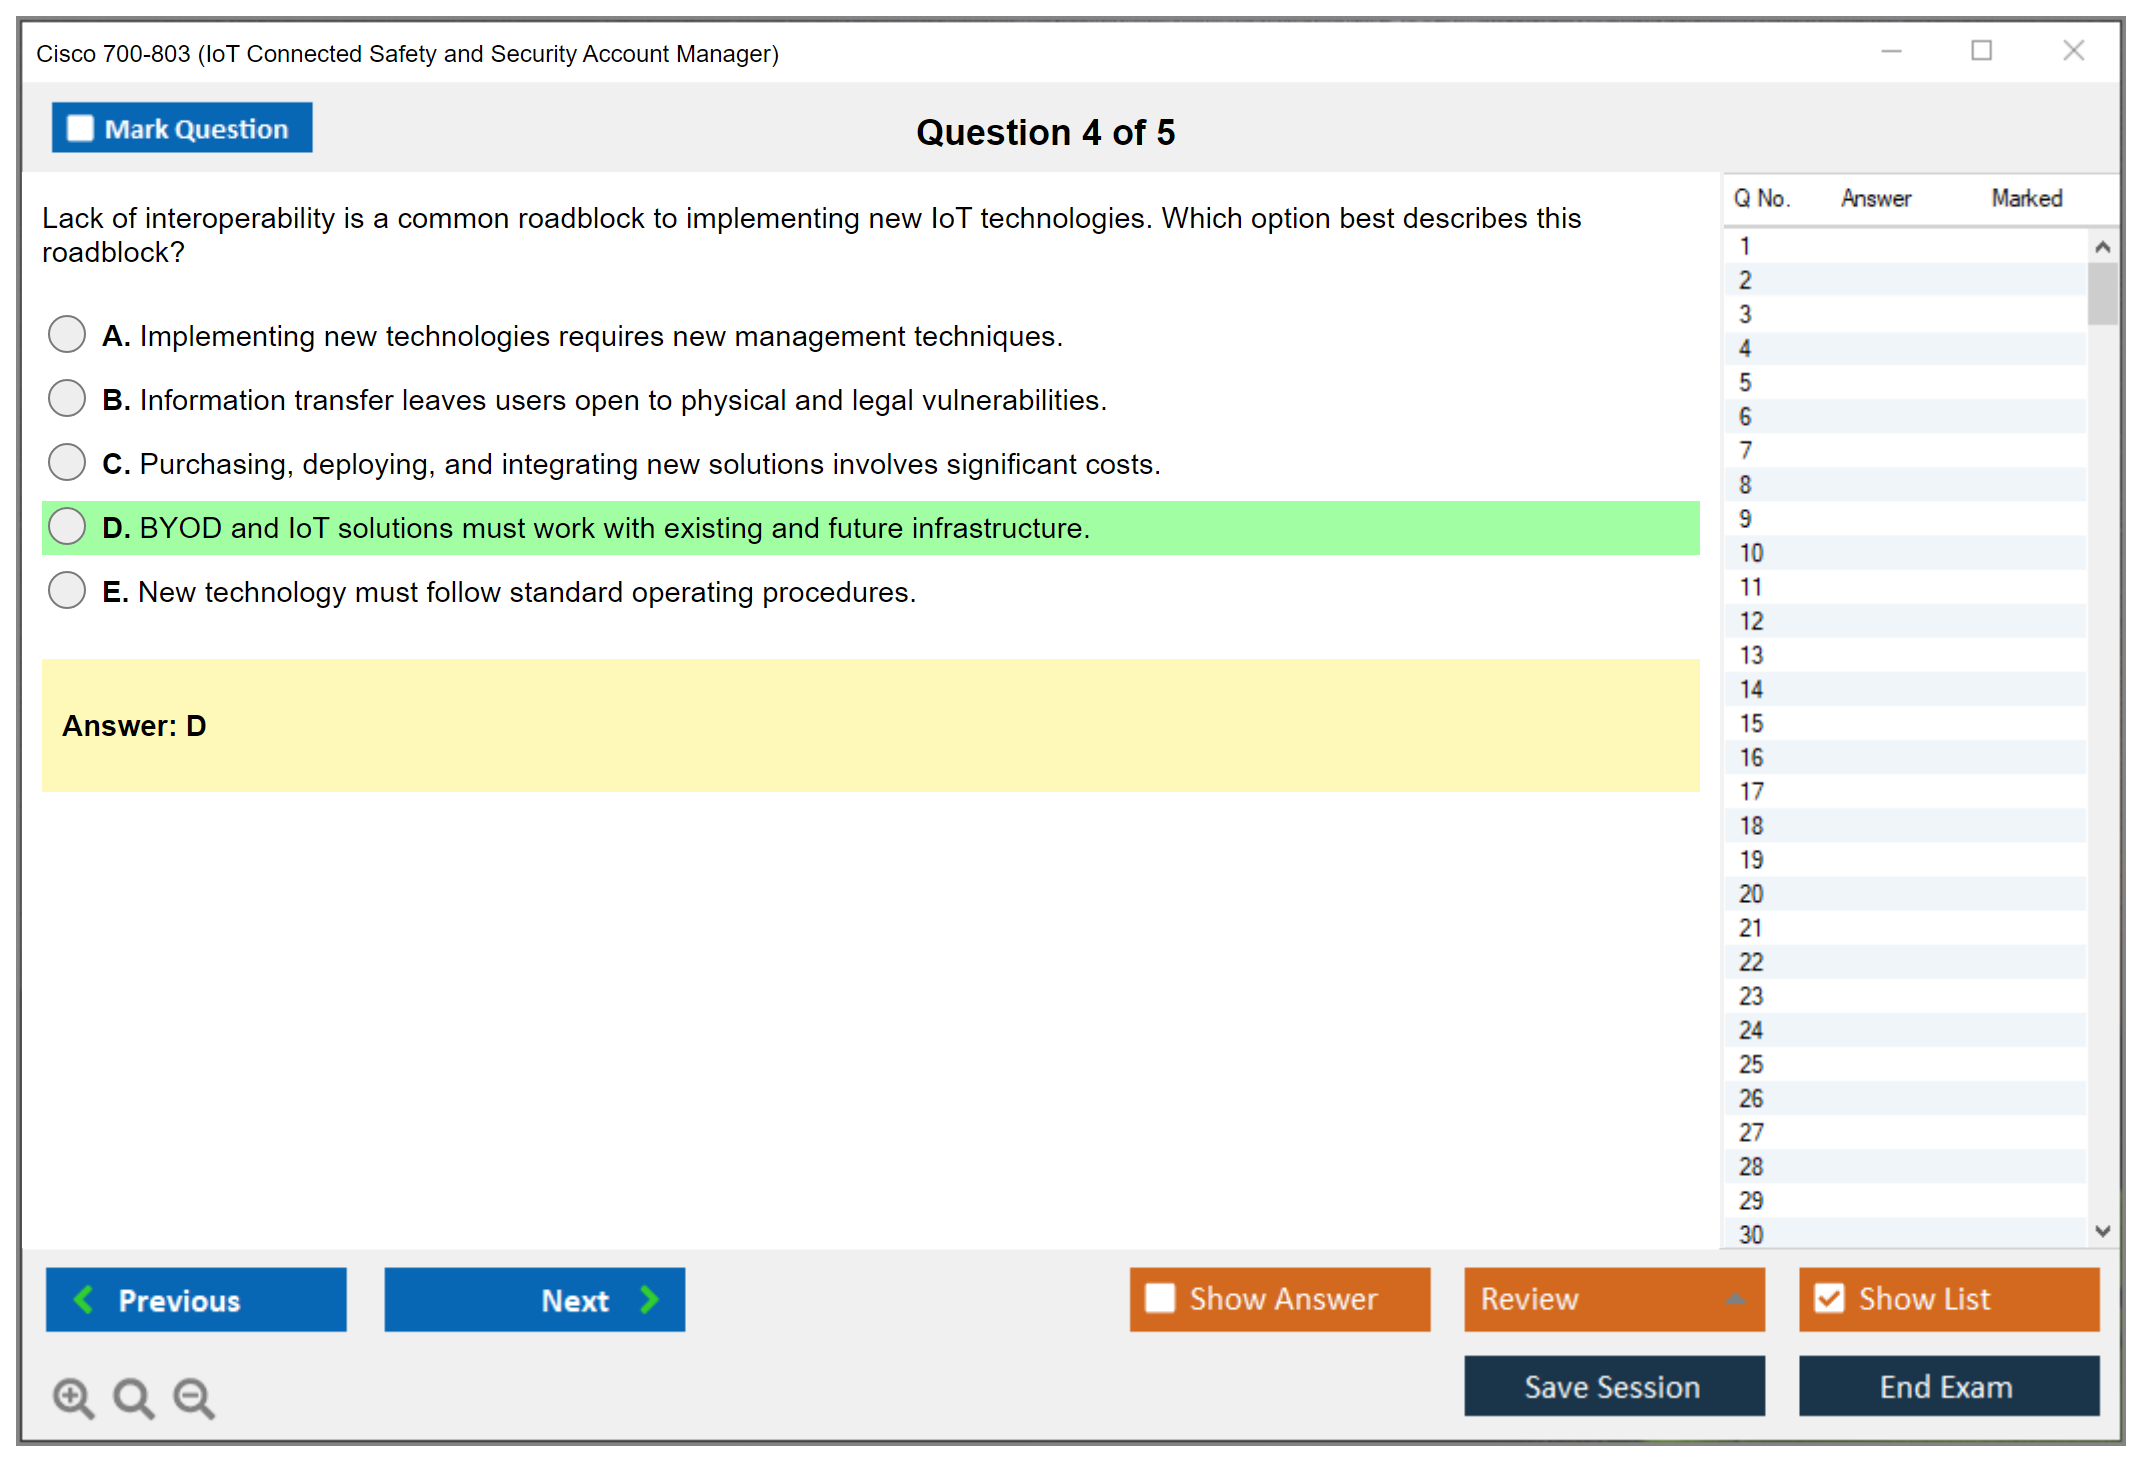This screenshot has height=1470, width=2150.
Task: Uncheck the Show List checkbox
Action: pyautogui.click(x=1829, y=1298)
